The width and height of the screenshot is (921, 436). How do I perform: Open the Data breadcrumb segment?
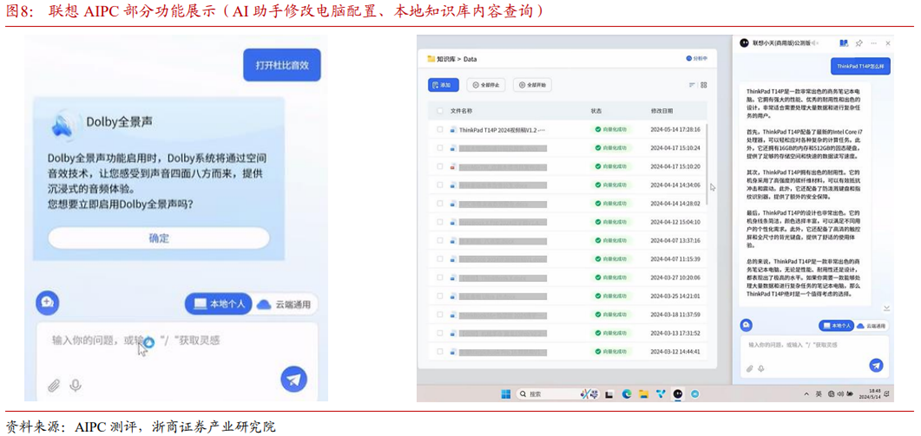pos(470,59)
